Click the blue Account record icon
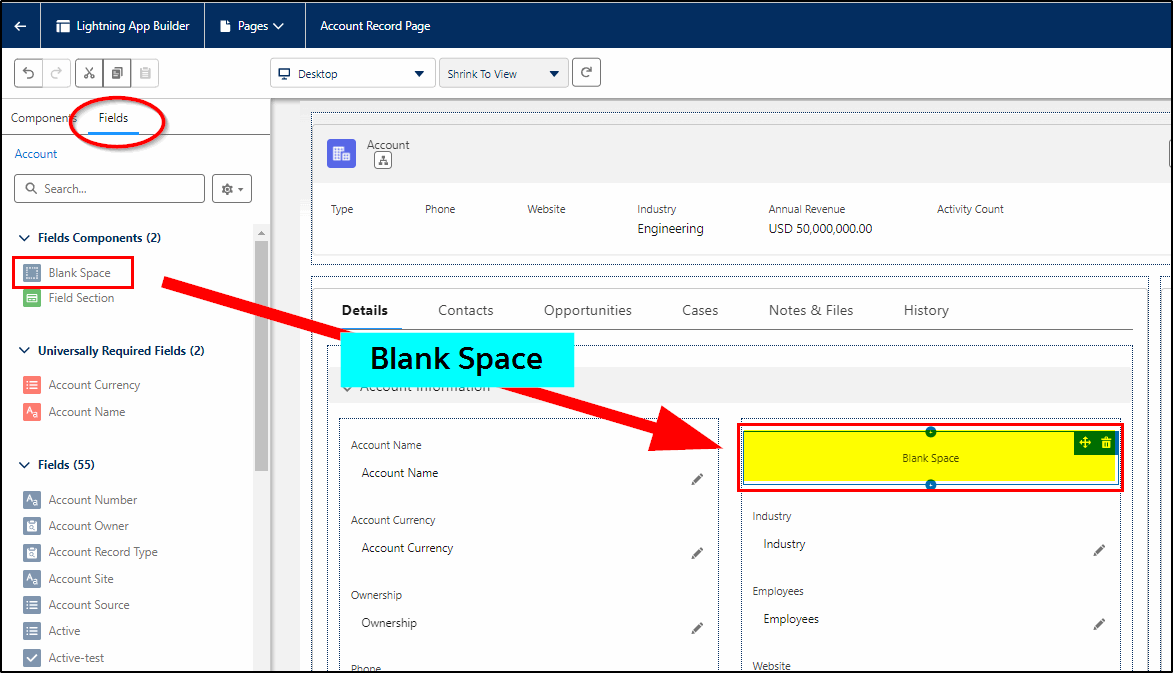The width and height of the screenshot is (1173, 673). 341,154
